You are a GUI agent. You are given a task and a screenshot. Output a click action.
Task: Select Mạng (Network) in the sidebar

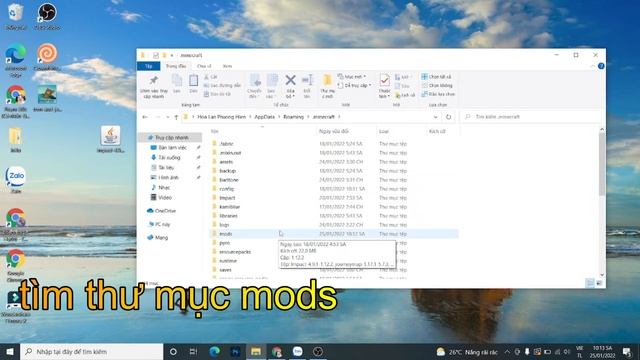(161, 237)
